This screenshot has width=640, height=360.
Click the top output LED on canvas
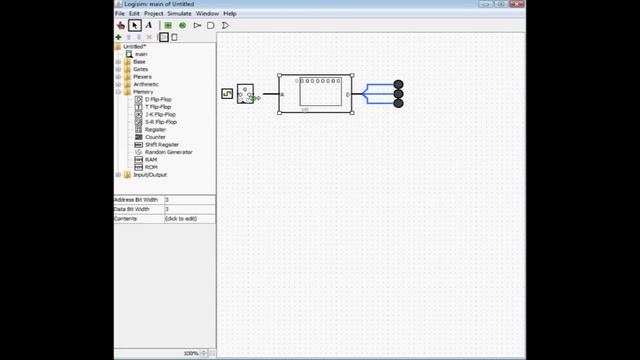click(398, 84)
